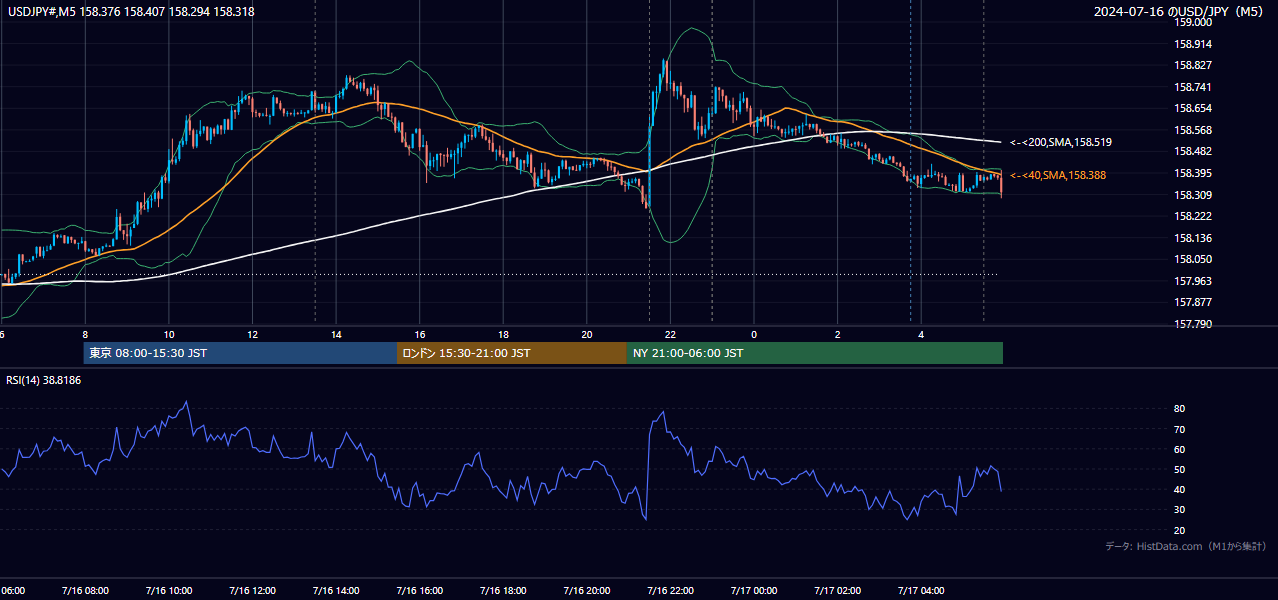The width and height of the screenshot is (1278, 600).
Task: Click the 158.050 price axis label
Action: click(x=1193, y=259)
